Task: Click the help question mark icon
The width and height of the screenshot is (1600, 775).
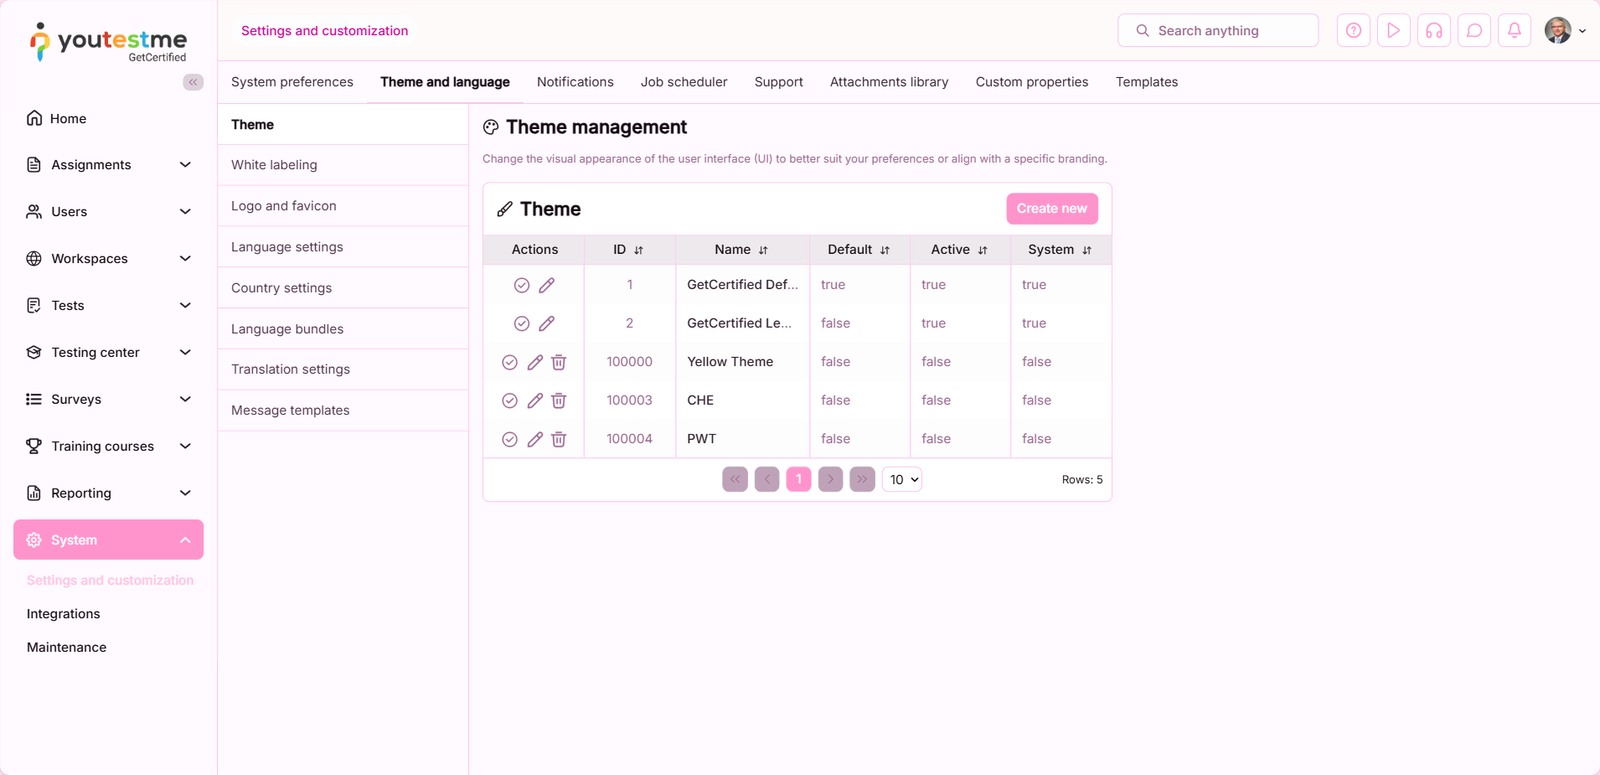Action: 1353,31
